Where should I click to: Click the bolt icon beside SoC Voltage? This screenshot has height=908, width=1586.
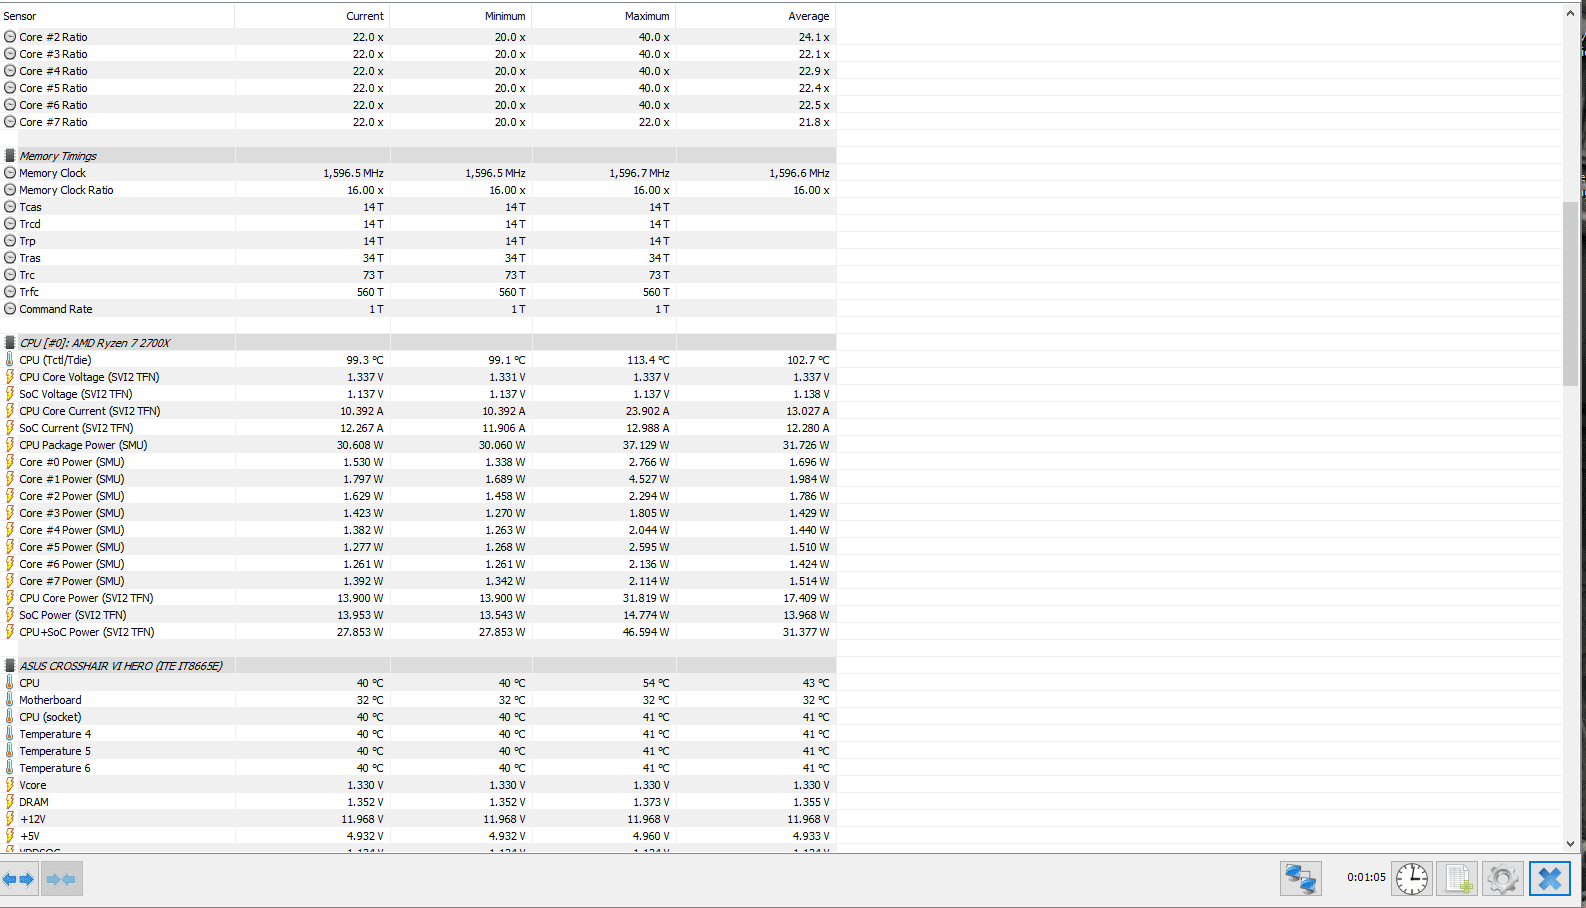(10, 394)
